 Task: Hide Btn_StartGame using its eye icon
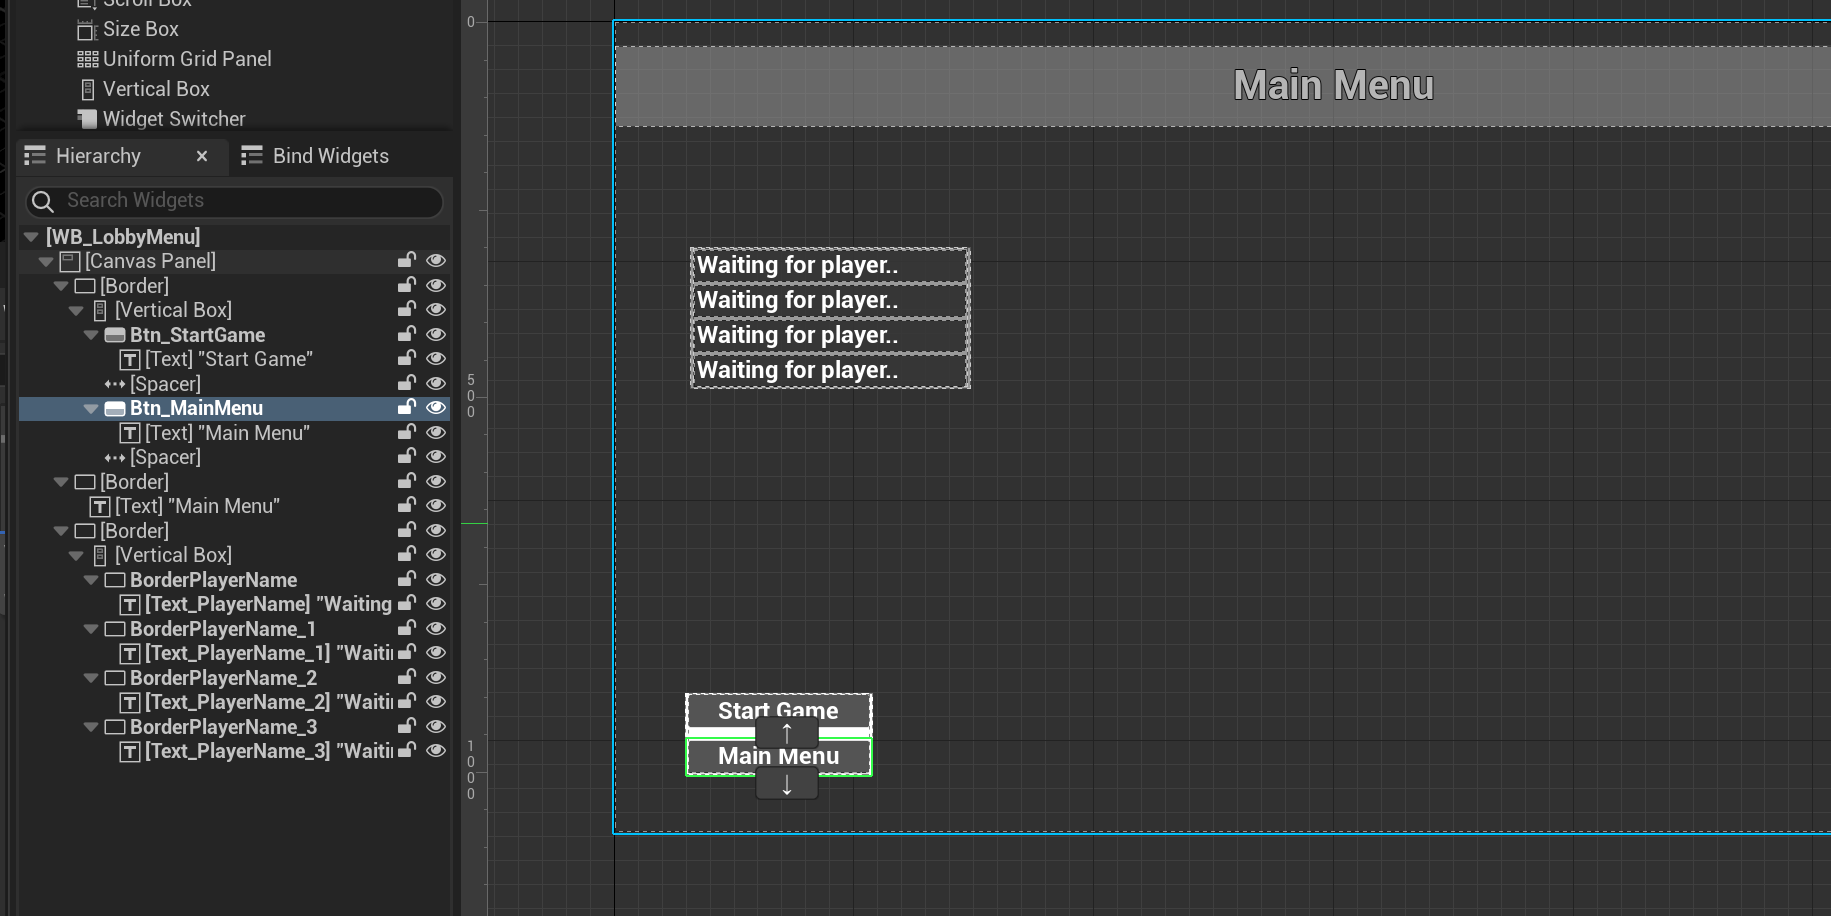[x=436, y=335]
